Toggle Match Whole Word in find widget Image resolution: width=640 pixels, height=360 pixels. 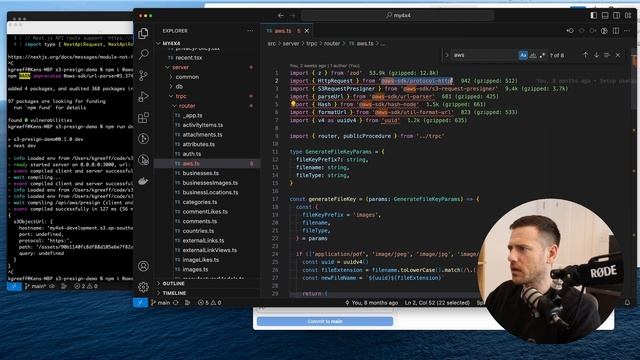pyautogui.click(x=533, y=55)
